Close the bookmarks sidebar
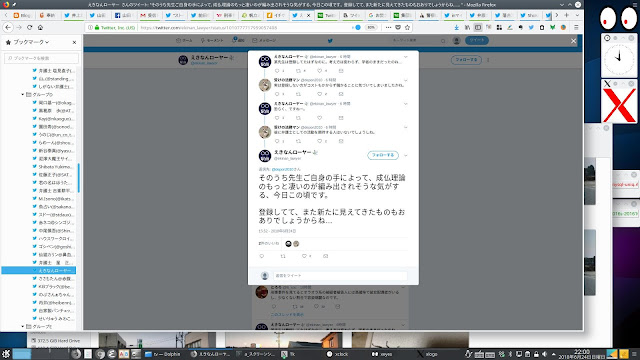The height and width of the screenshot is (360, 640). (74, 42)
